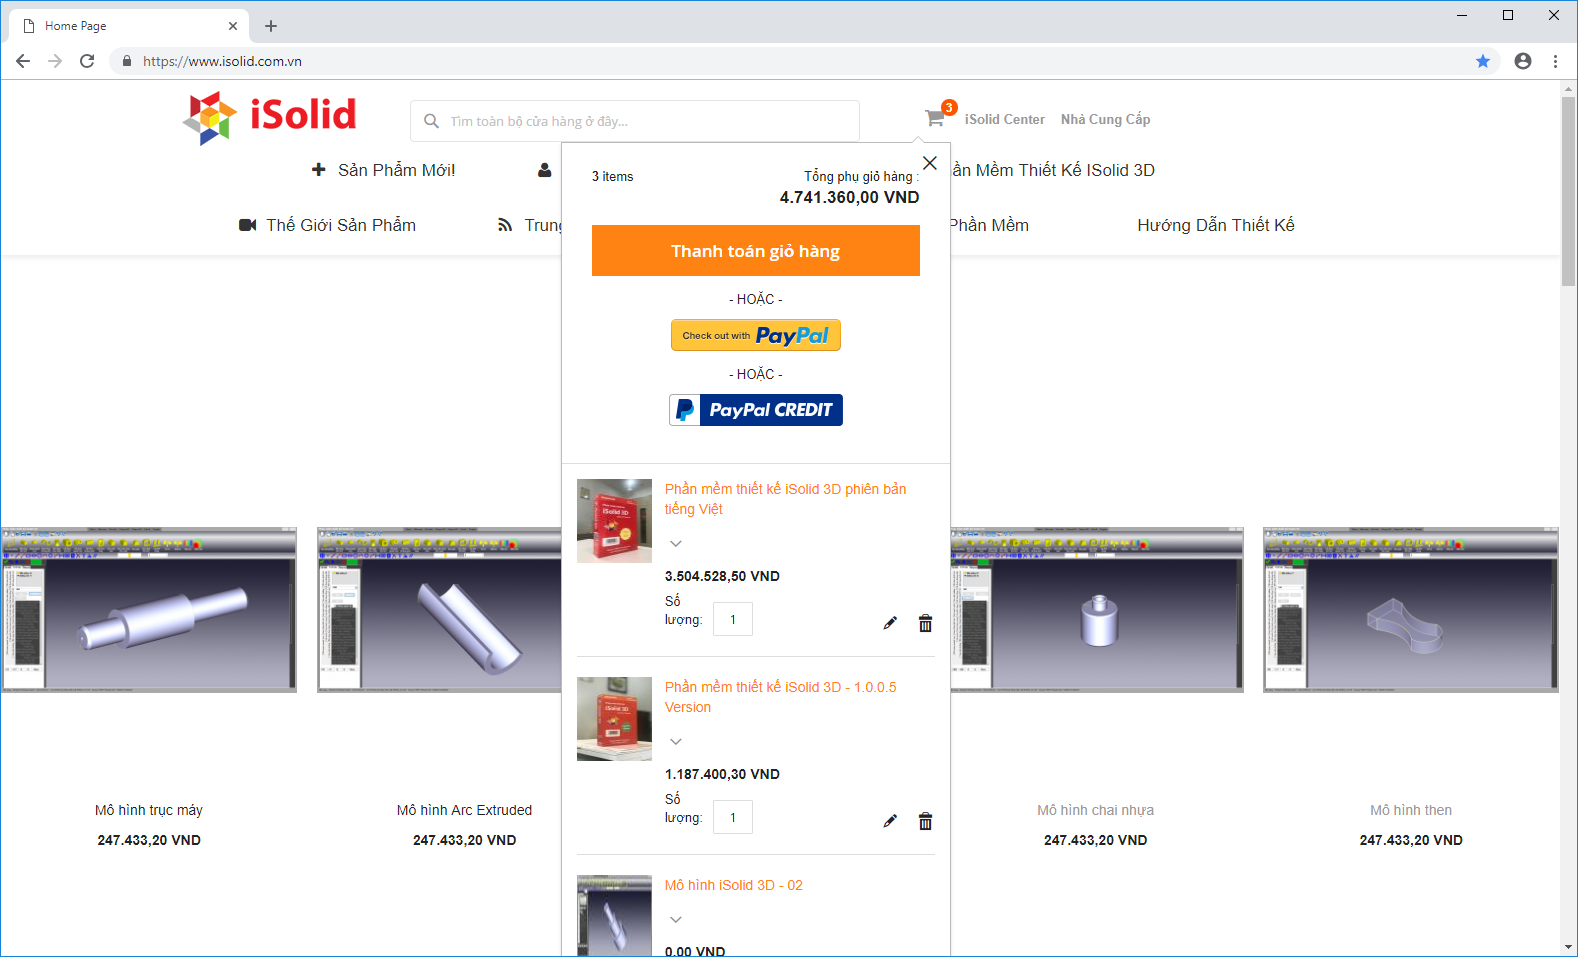Edit the iSolid 3D tiếng Việt cart item

[x=890, y=623]
